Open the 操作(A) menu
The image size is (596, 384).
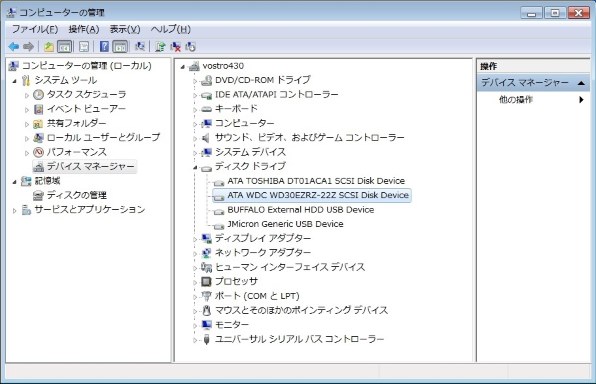pyautogui.click(x=84, y=29)
